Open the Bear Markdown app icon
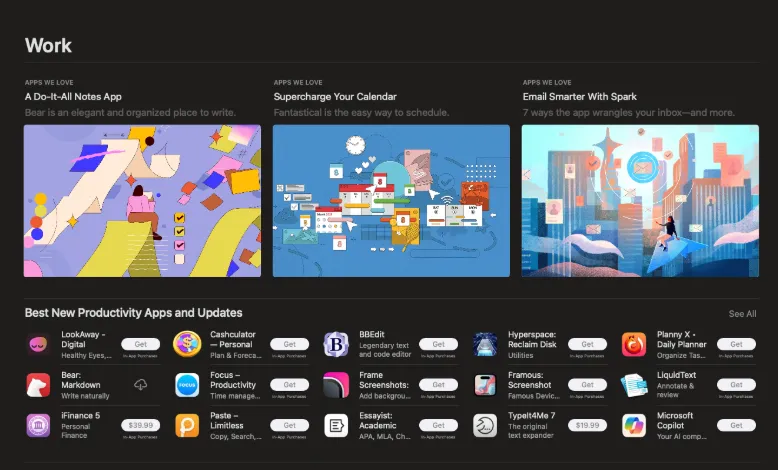 [38, 385]
